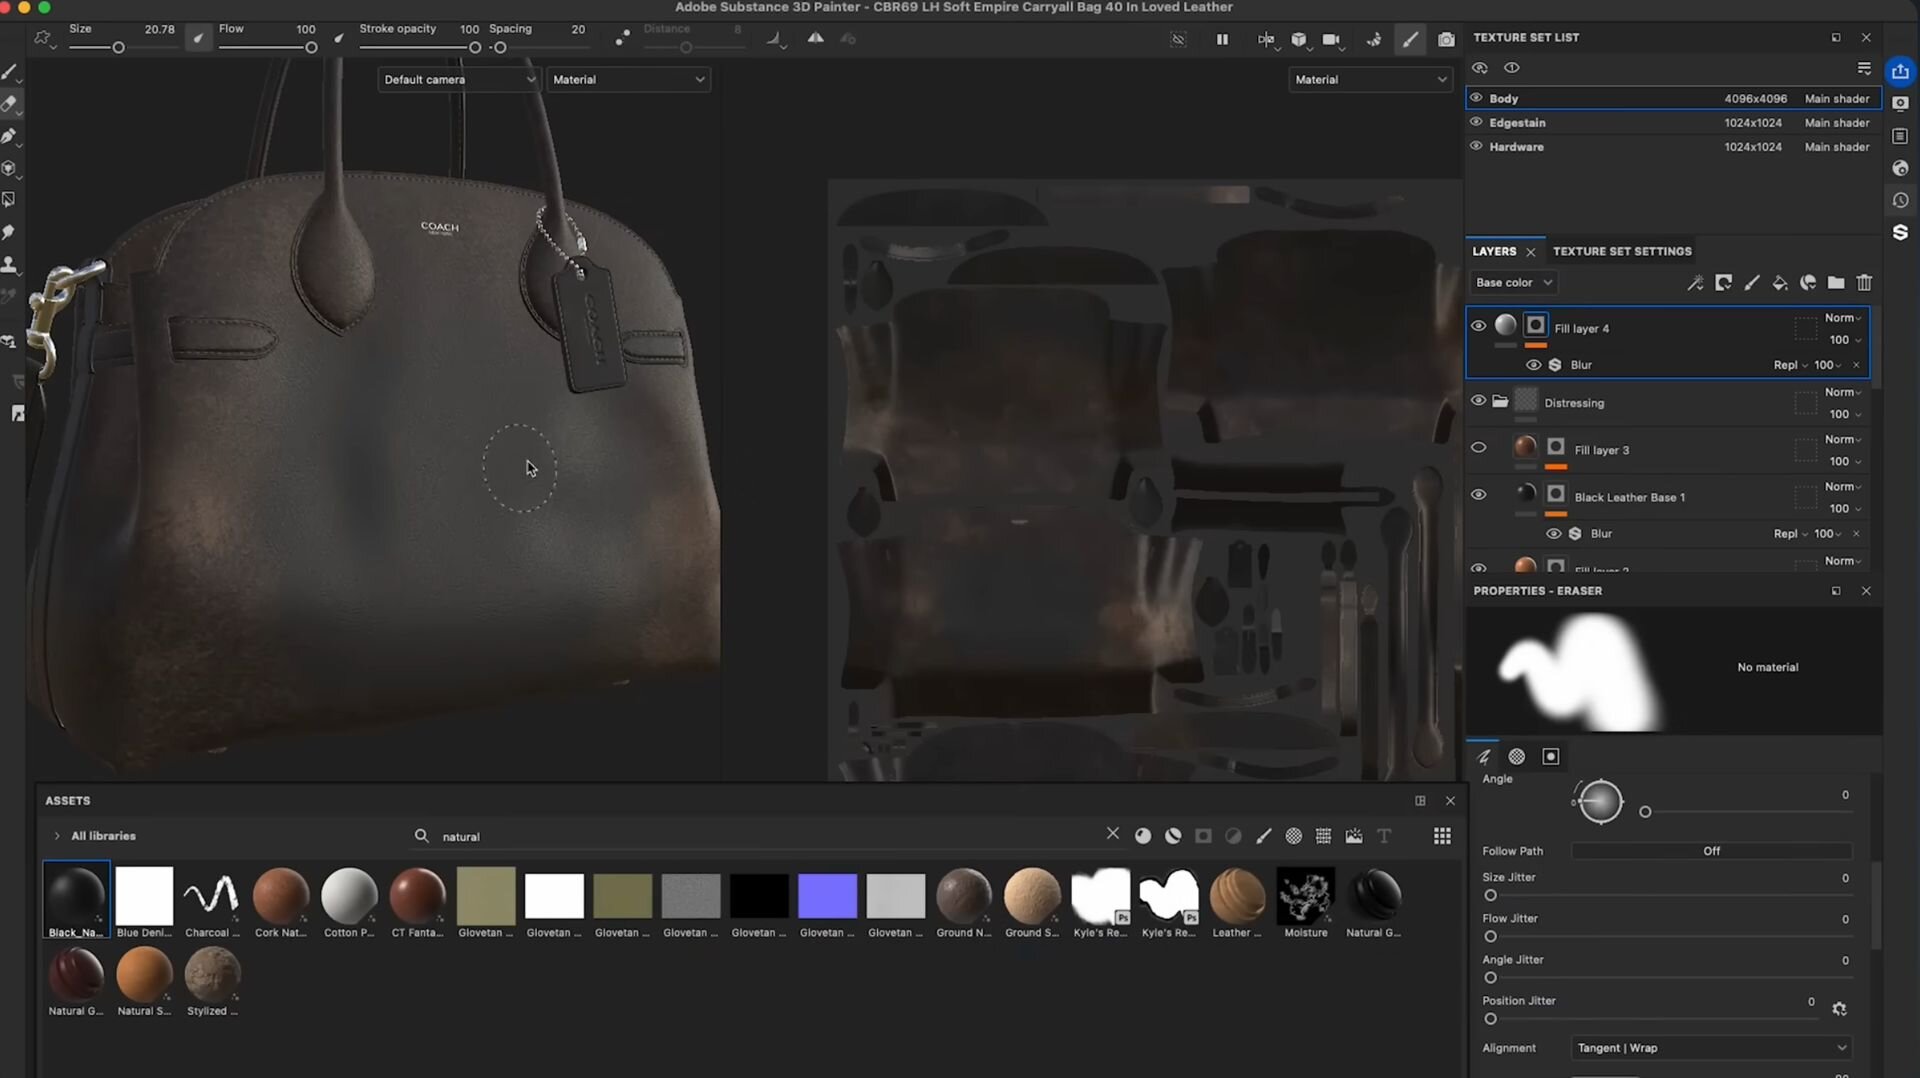
Task: Hide Blur filter under Black Leather Base 1
Action: pyautogui.click(x=1553, y=534)
